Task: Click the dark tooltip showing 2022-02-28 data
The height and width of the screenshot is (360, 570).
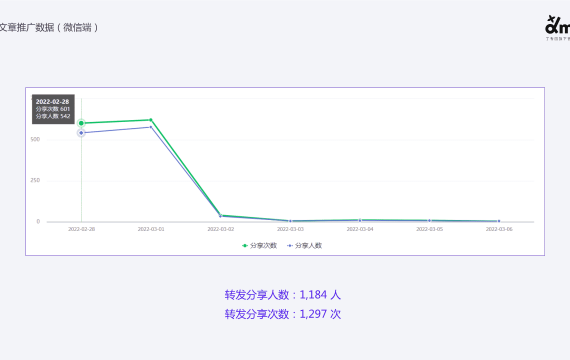Action: click(53, 109)
